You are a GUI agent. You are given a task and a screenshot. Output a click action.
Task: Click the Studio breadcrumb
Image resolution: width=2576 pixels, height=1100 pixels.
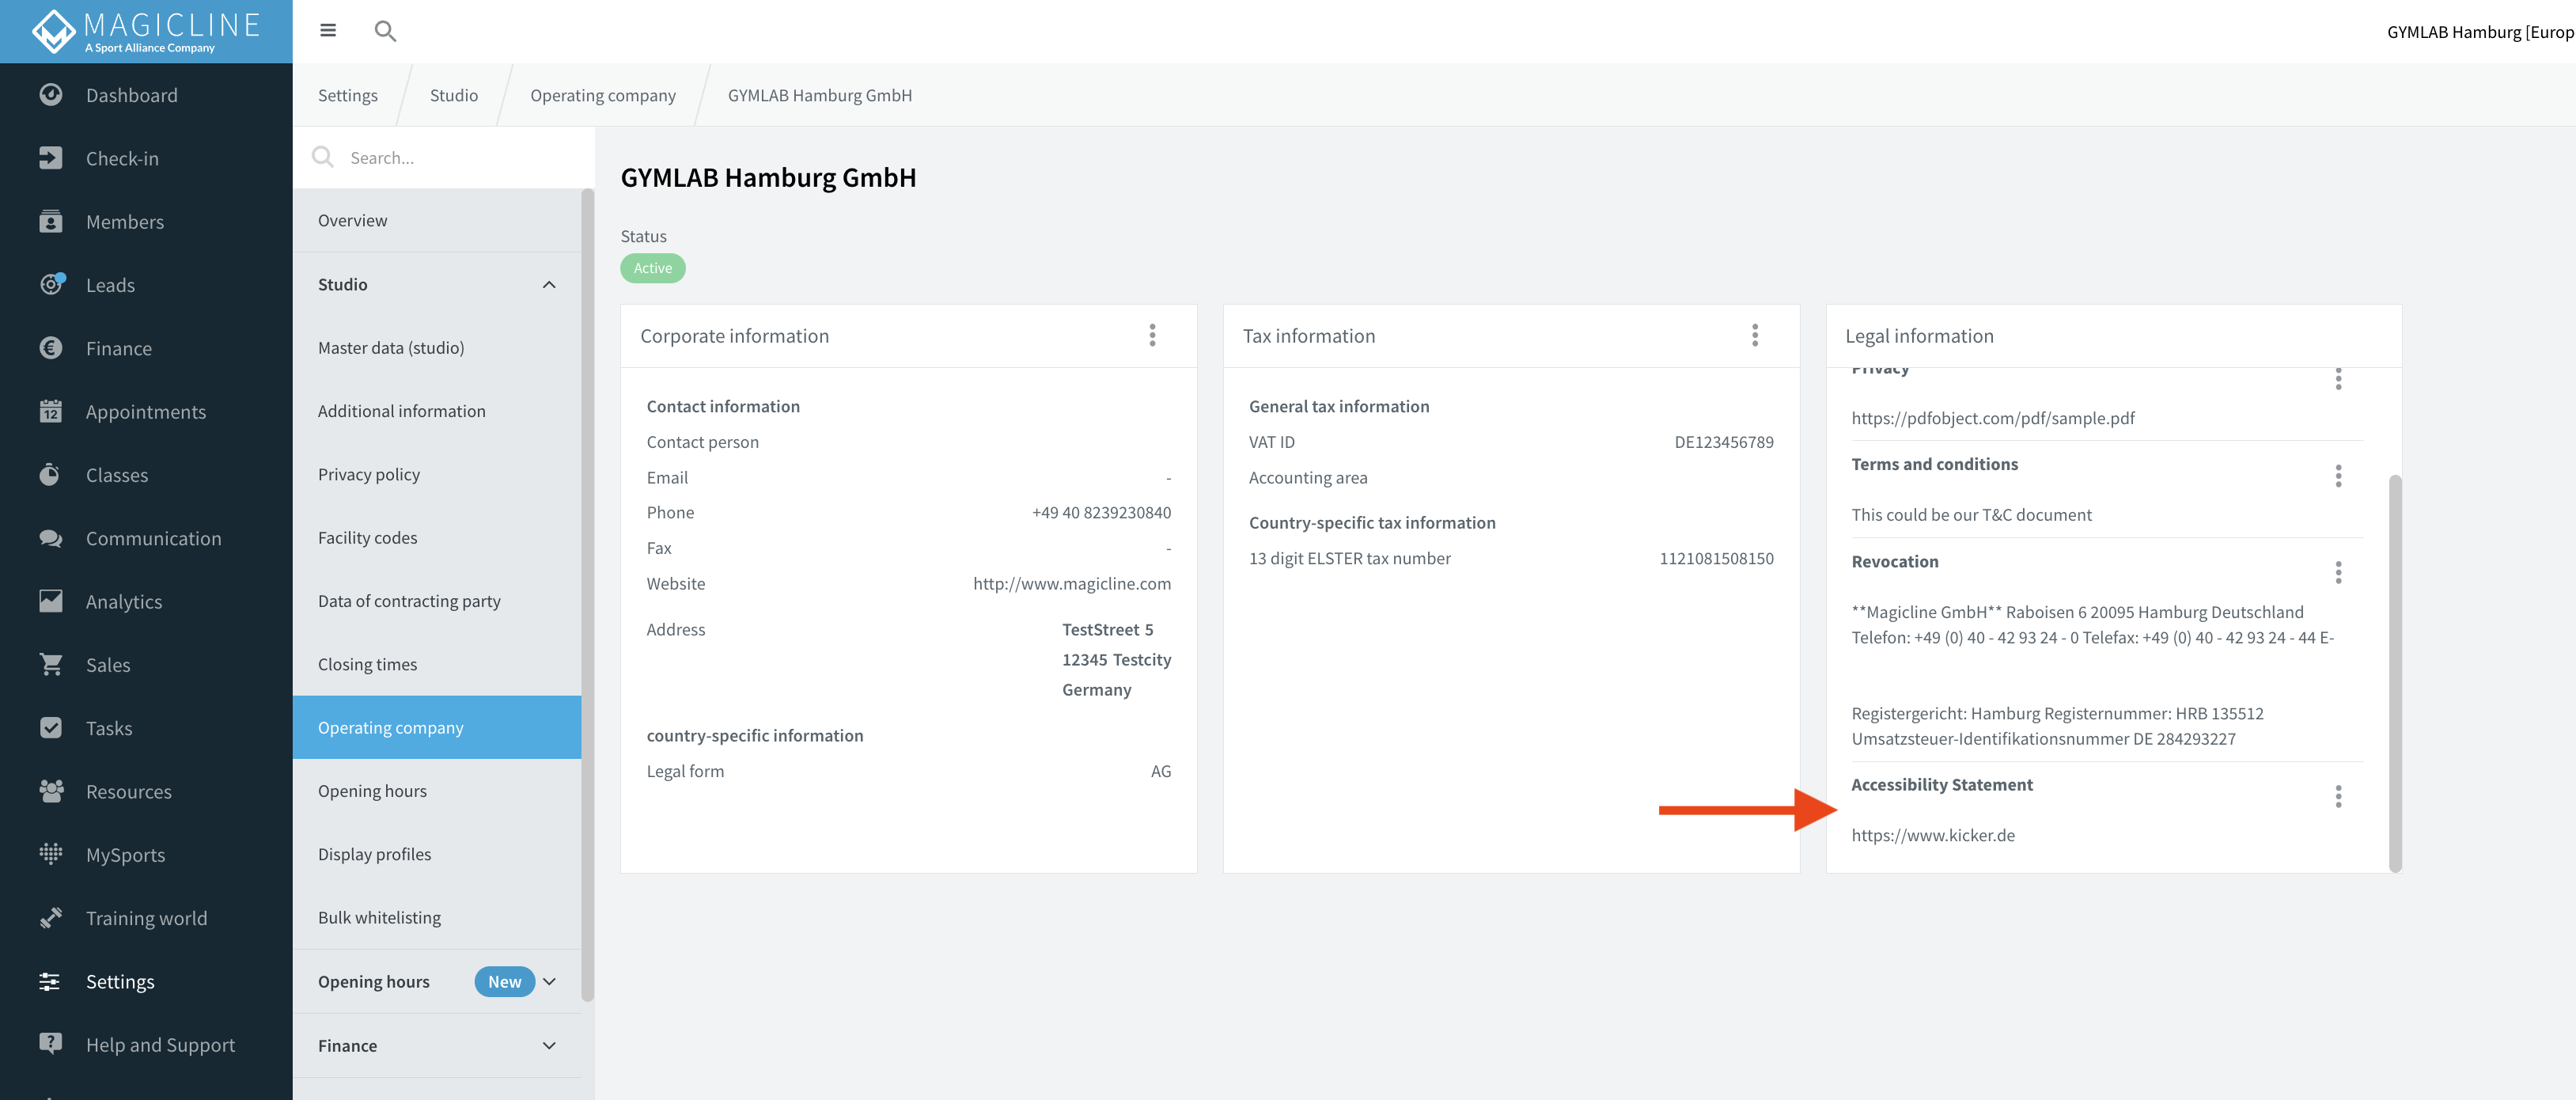[x=454, y=95]
